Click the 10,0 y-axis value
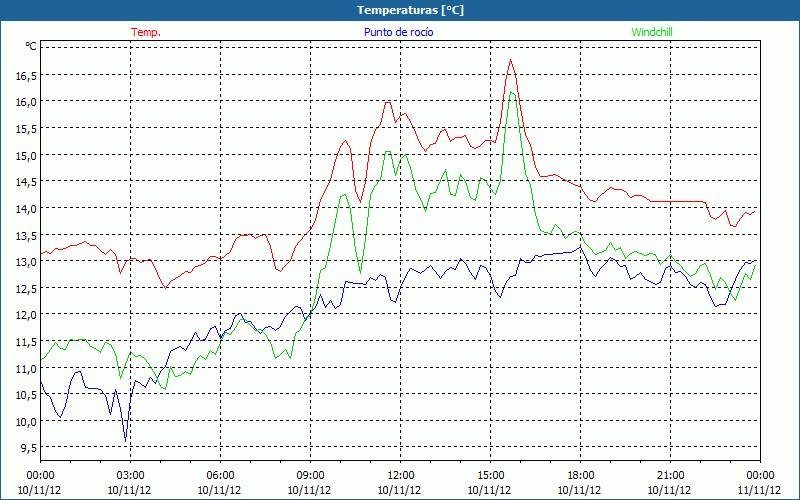800x500 pixels. tap(26, 422)
